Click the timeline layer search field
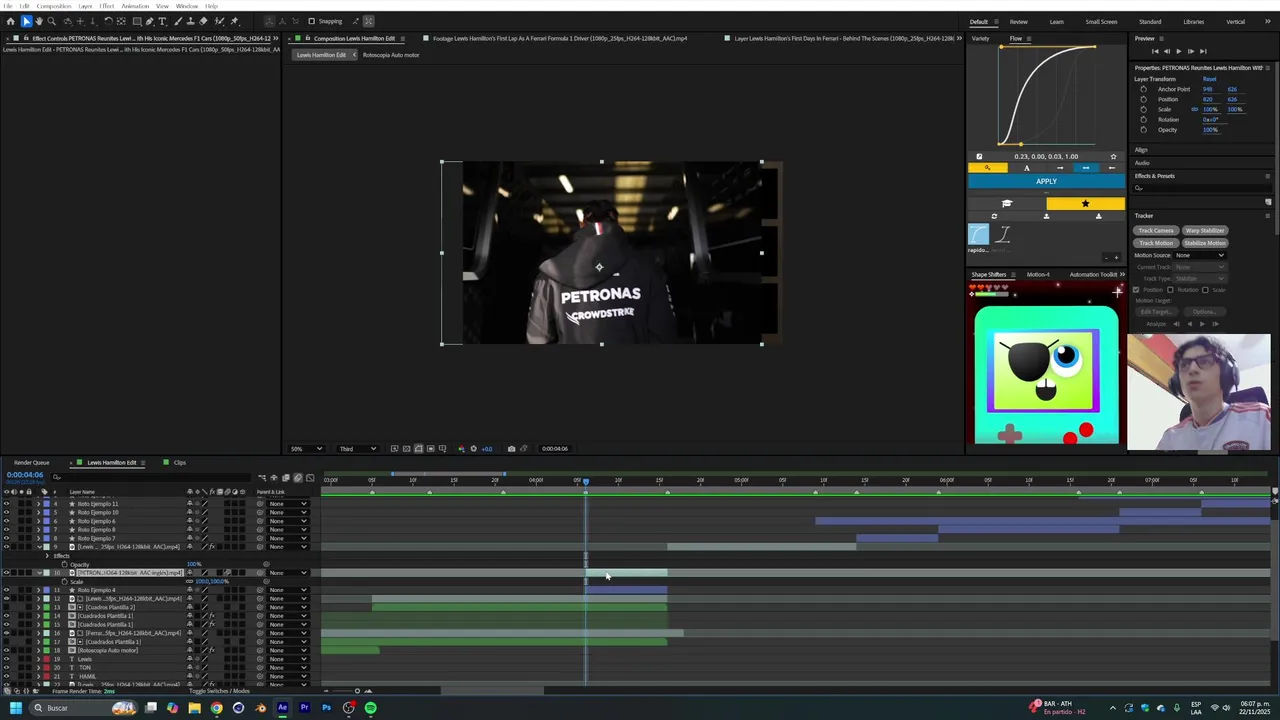 coord(150,478)
